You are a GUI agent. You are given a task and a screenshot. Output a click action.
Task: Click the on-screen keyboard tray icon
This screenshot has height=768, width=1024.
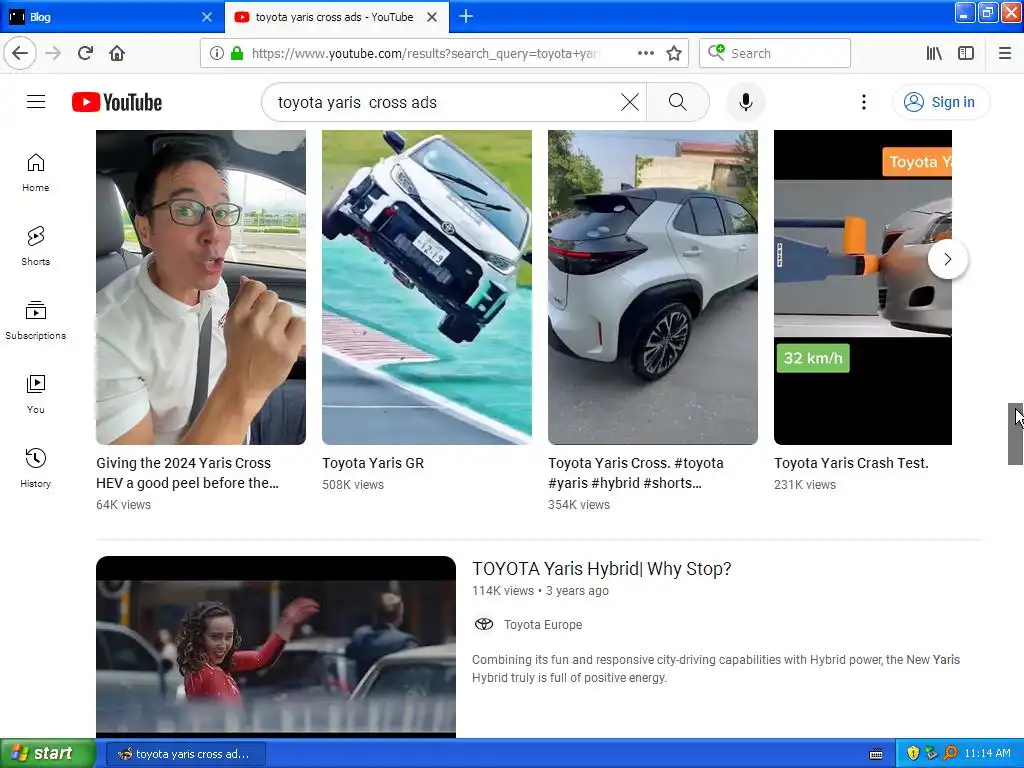(876, 754)
